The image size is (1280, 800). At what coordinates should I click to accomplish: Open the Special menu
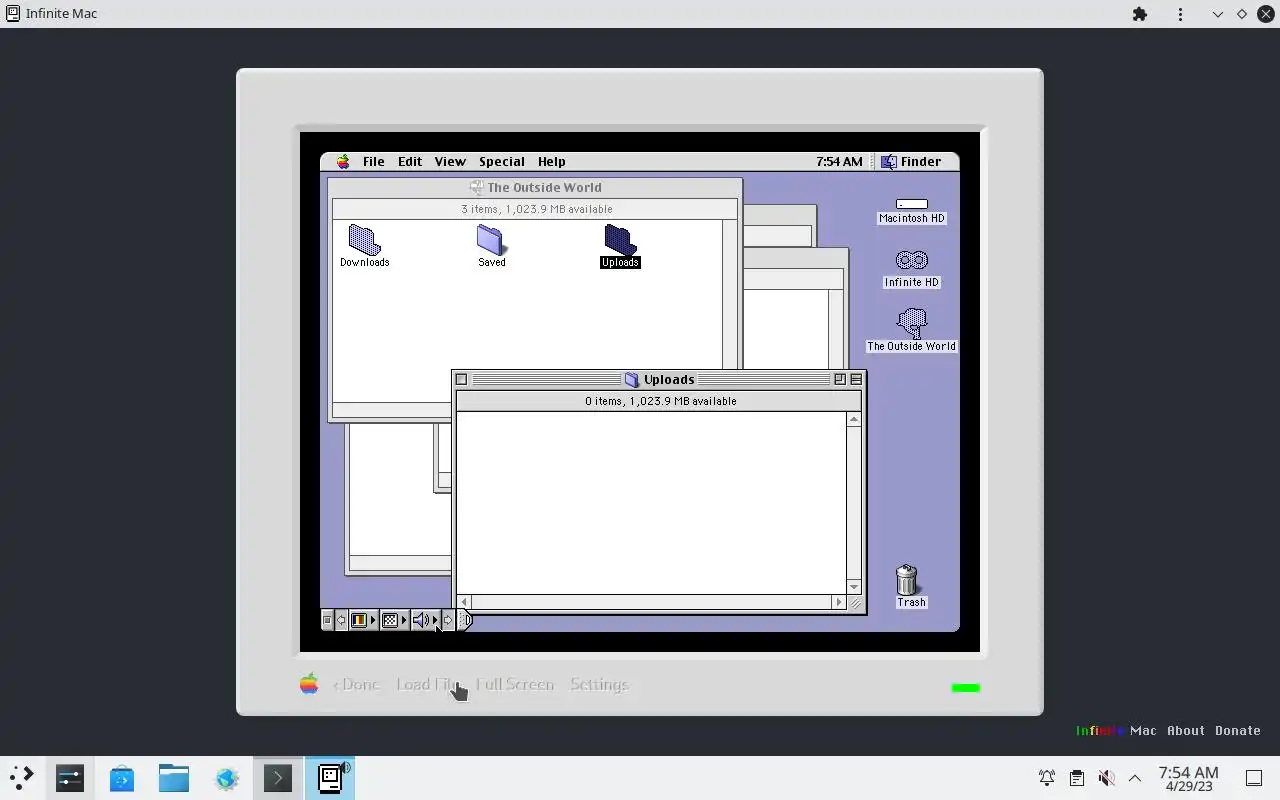502,162
